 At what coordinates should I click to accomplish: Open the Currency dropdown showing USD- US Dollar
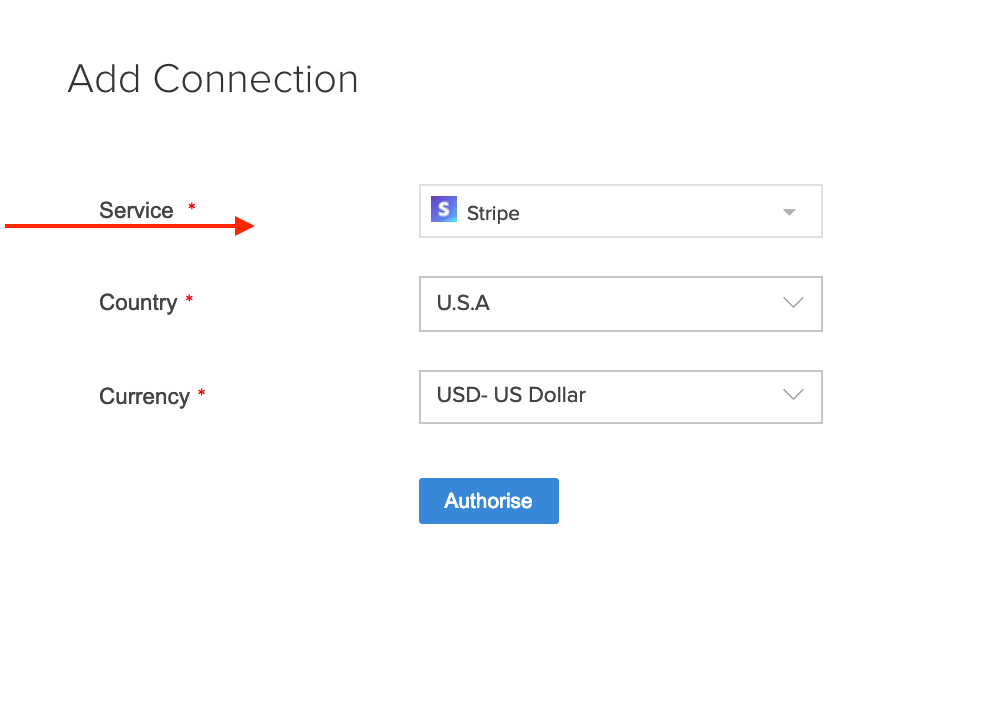point(620,396)
